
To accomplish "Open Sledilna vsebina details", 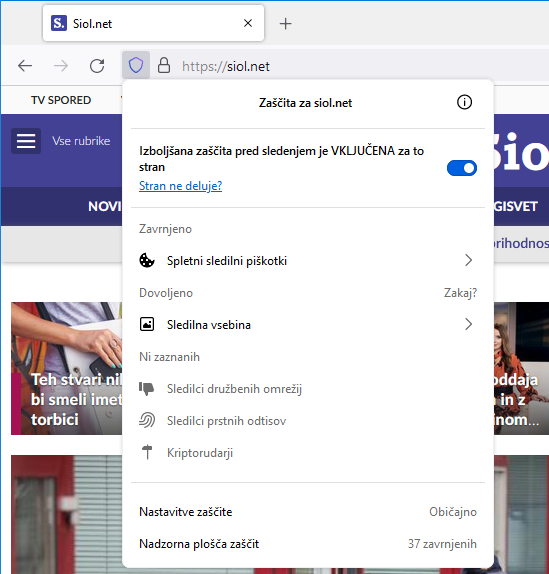I will coord(308,325).
